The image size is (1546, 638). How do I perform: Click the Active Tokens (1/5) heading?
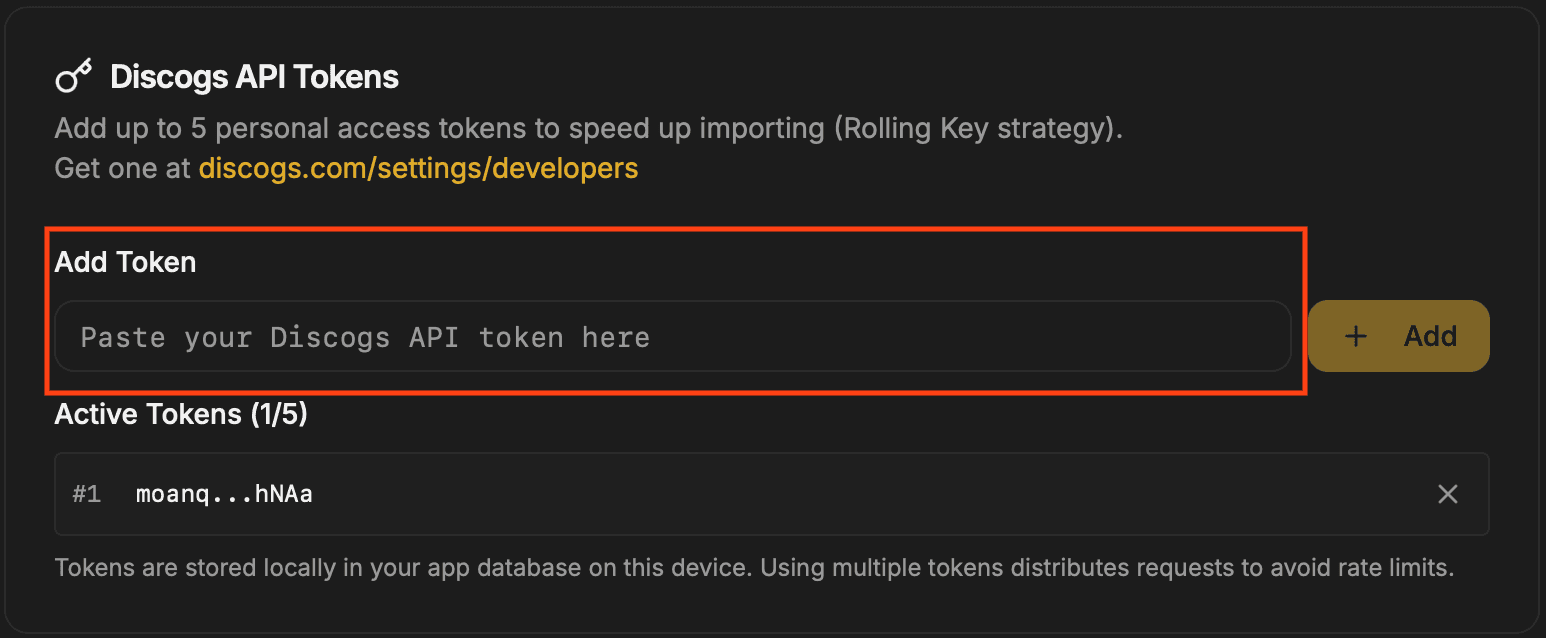pyautogui.click(x=180, y=414)
